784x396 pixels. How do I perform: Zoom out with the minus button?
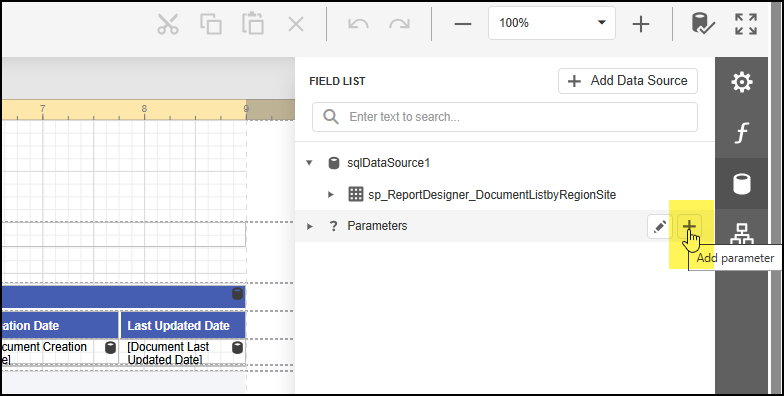tap(462, 24)
